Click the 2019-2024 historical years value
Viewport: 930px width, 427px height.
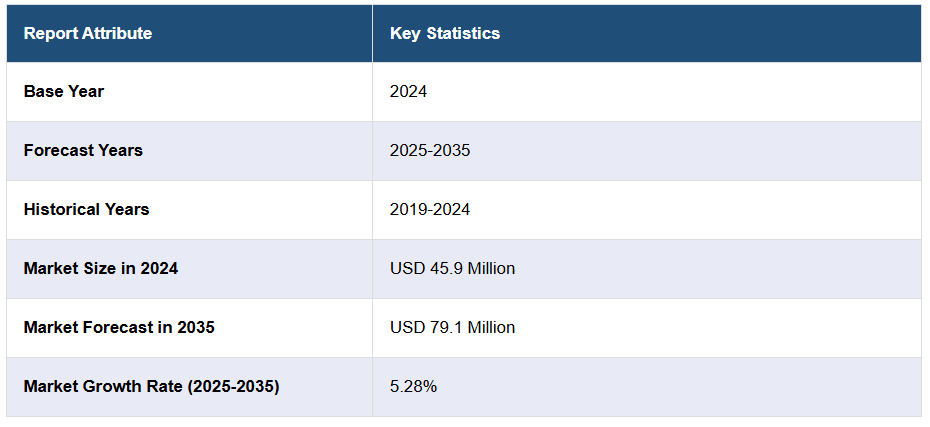click(430, 209)
